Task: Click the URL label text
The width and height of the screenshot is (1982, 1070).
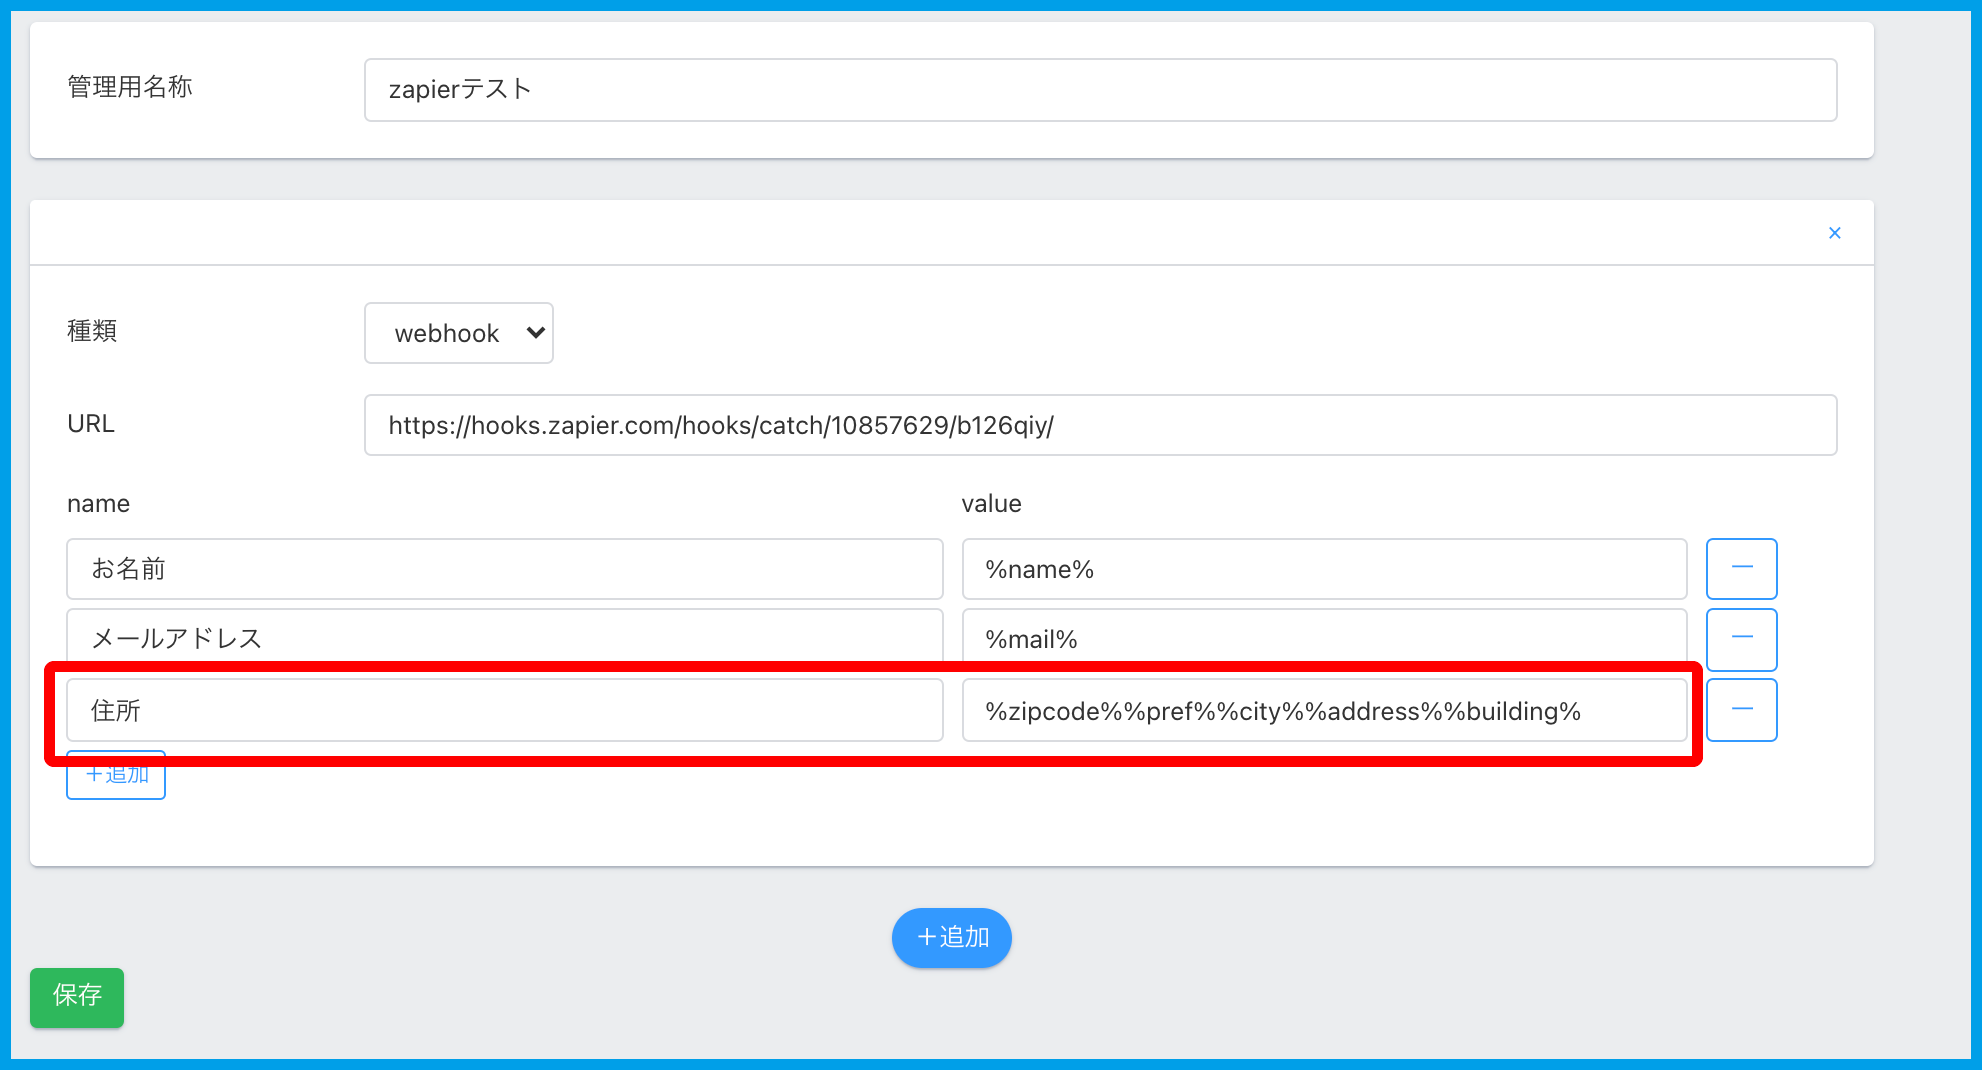Action: click(x=91, y=424)
